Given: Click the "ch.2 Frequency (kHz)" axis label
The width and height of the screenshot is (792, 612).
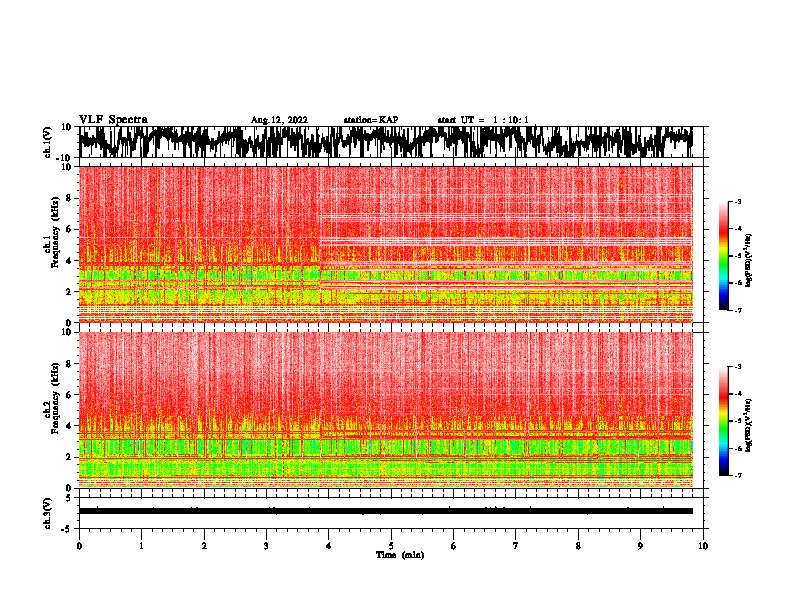Looking at the screenshot, I should click(51, 398).
